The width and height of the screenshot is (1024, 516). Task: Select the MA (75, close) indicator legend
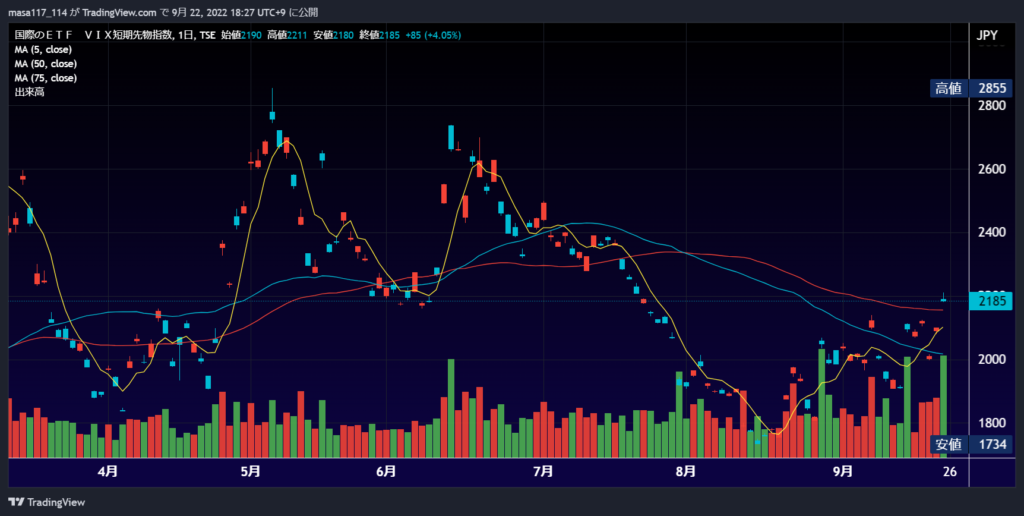[46, 78]
